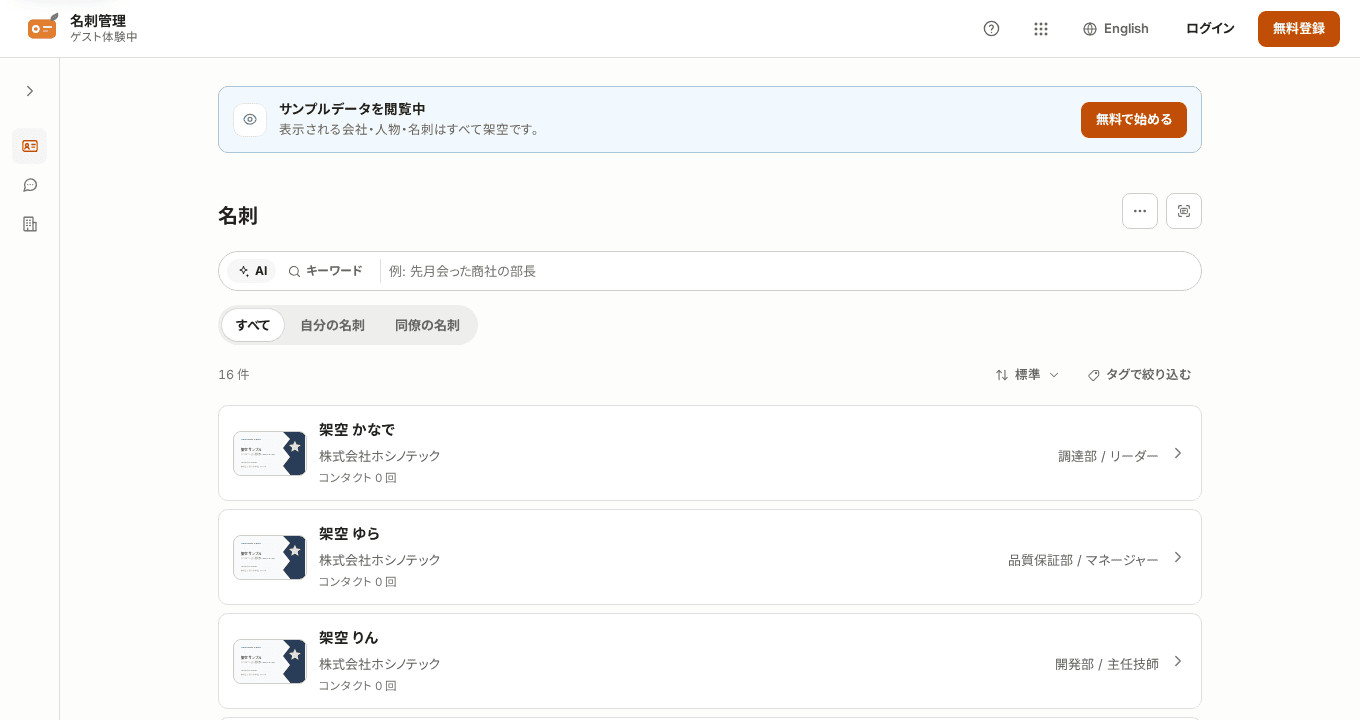
Task: Open the 標準 sort dropdown
Action: click(1027, 375)
